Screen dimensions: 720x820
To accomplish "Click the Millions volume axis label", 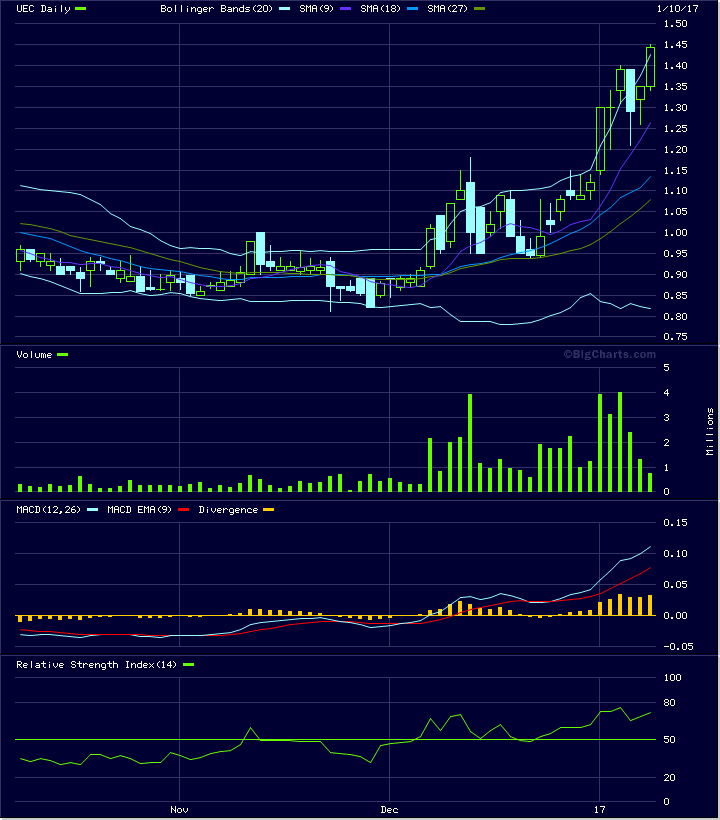I will (710, 431).
